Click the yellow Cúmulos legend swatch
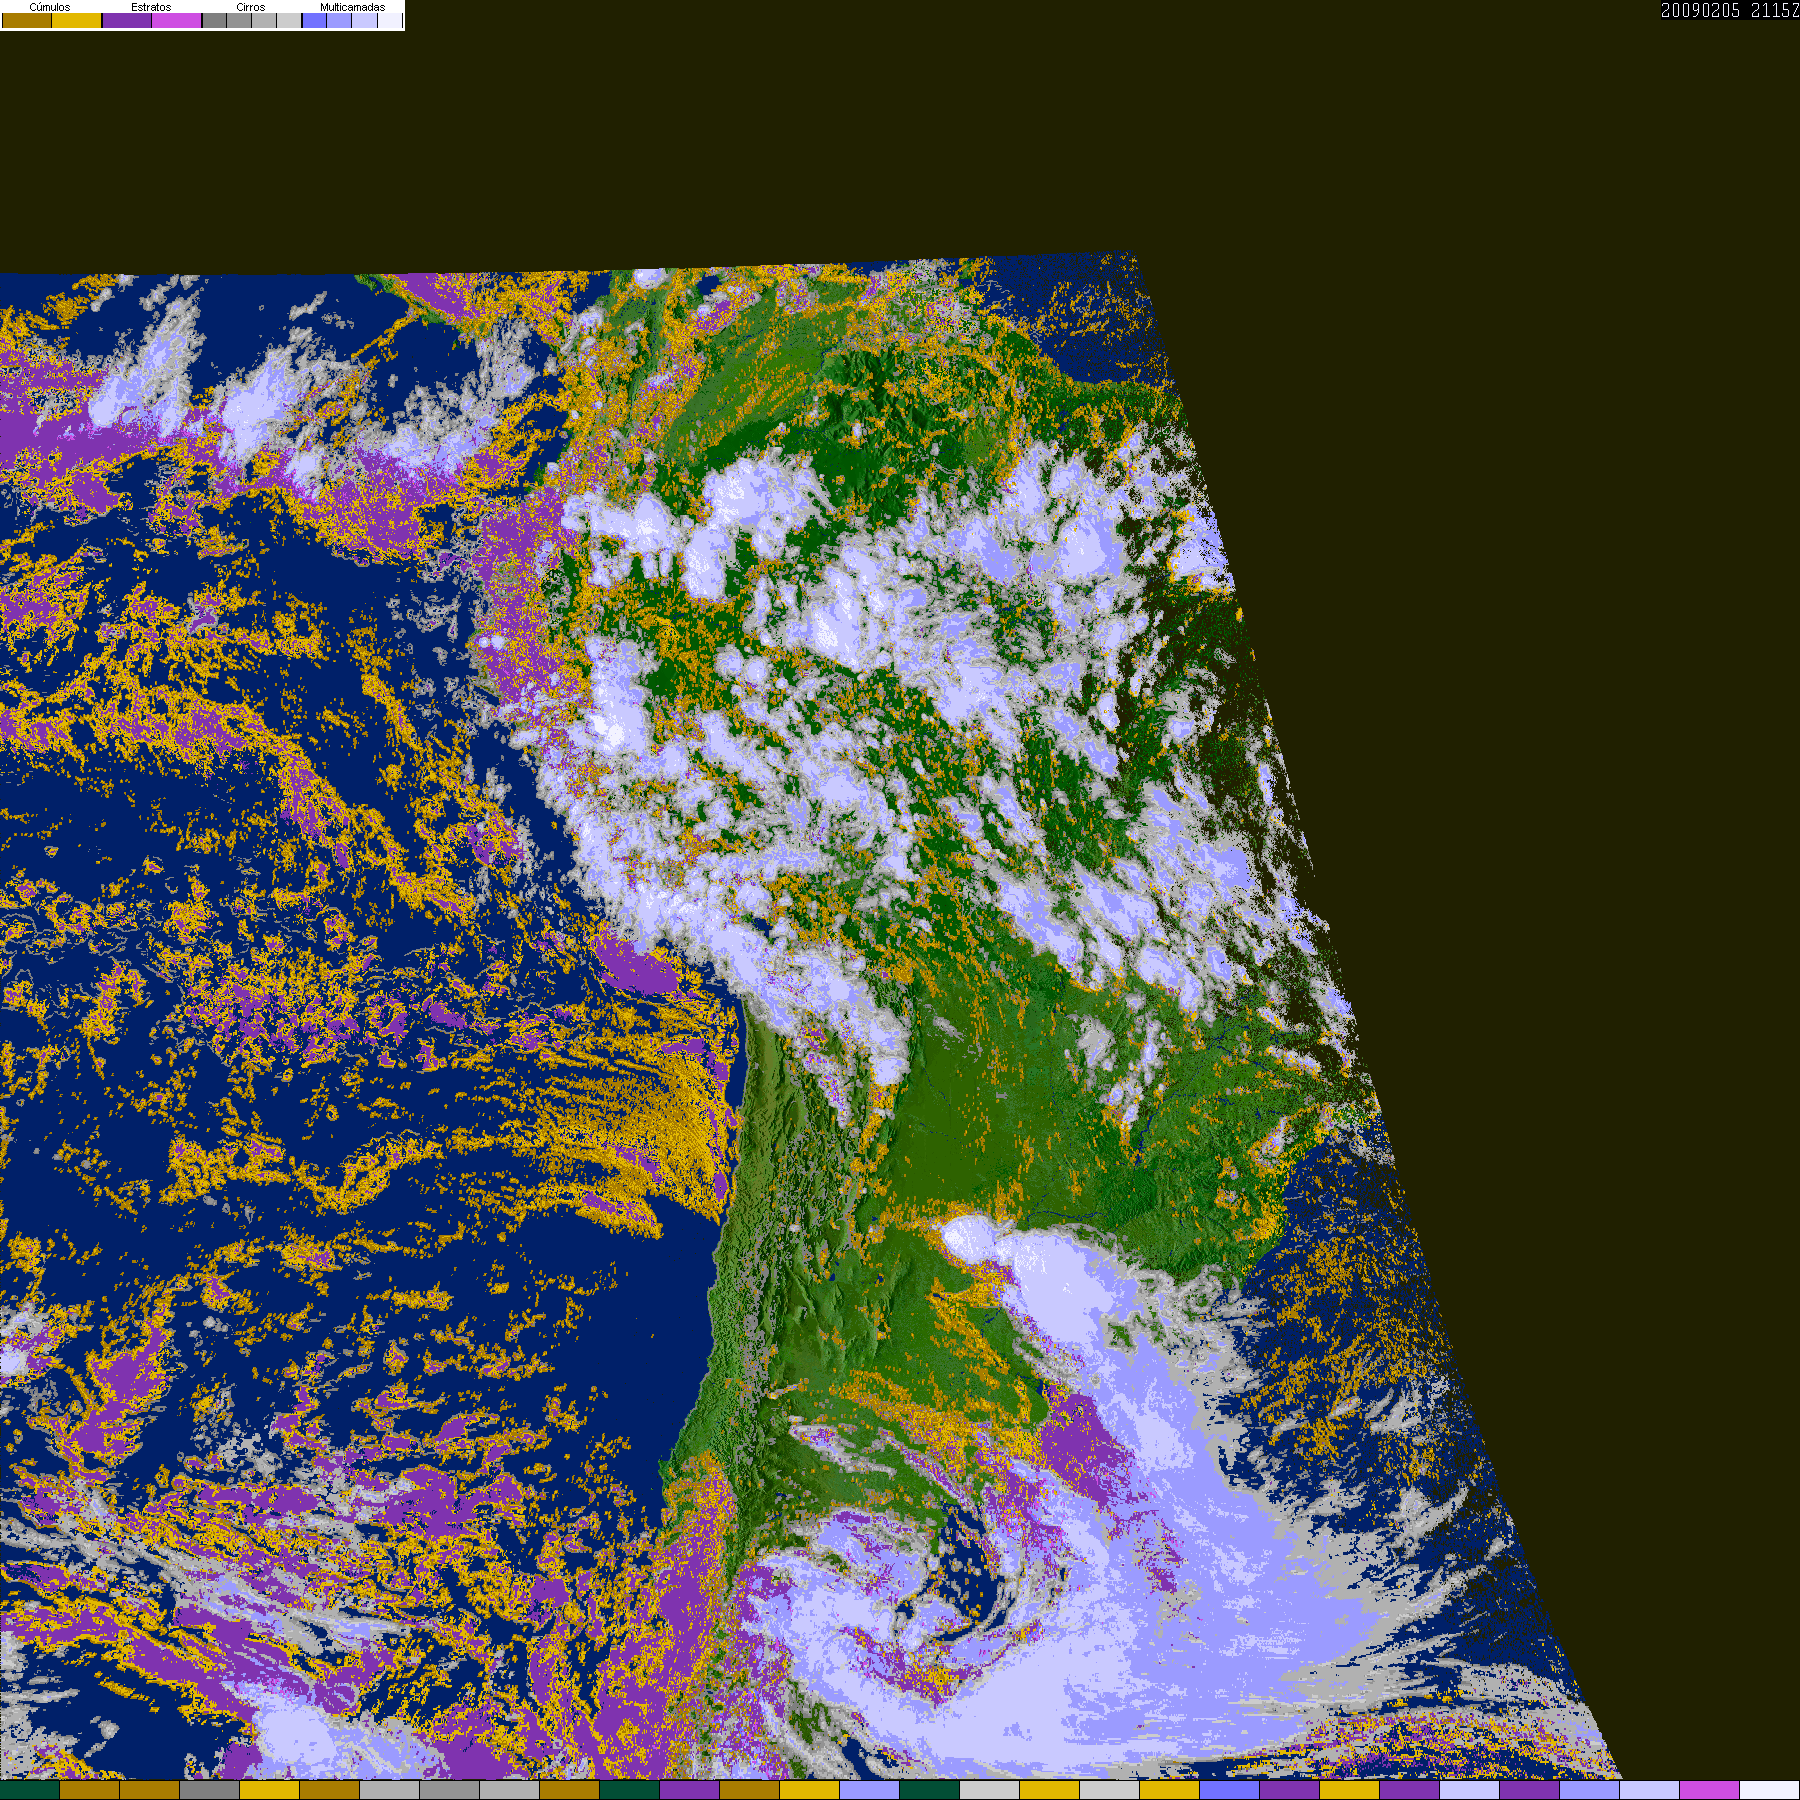This screenshot has width=1800, height=1800. [x=77, y=20]
